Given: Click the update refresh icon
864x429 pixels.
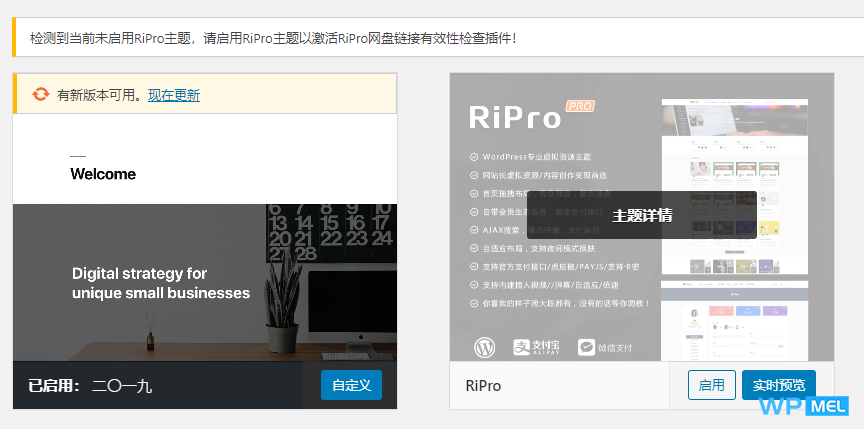Looking at the screenshot, I should click(40, 95).
